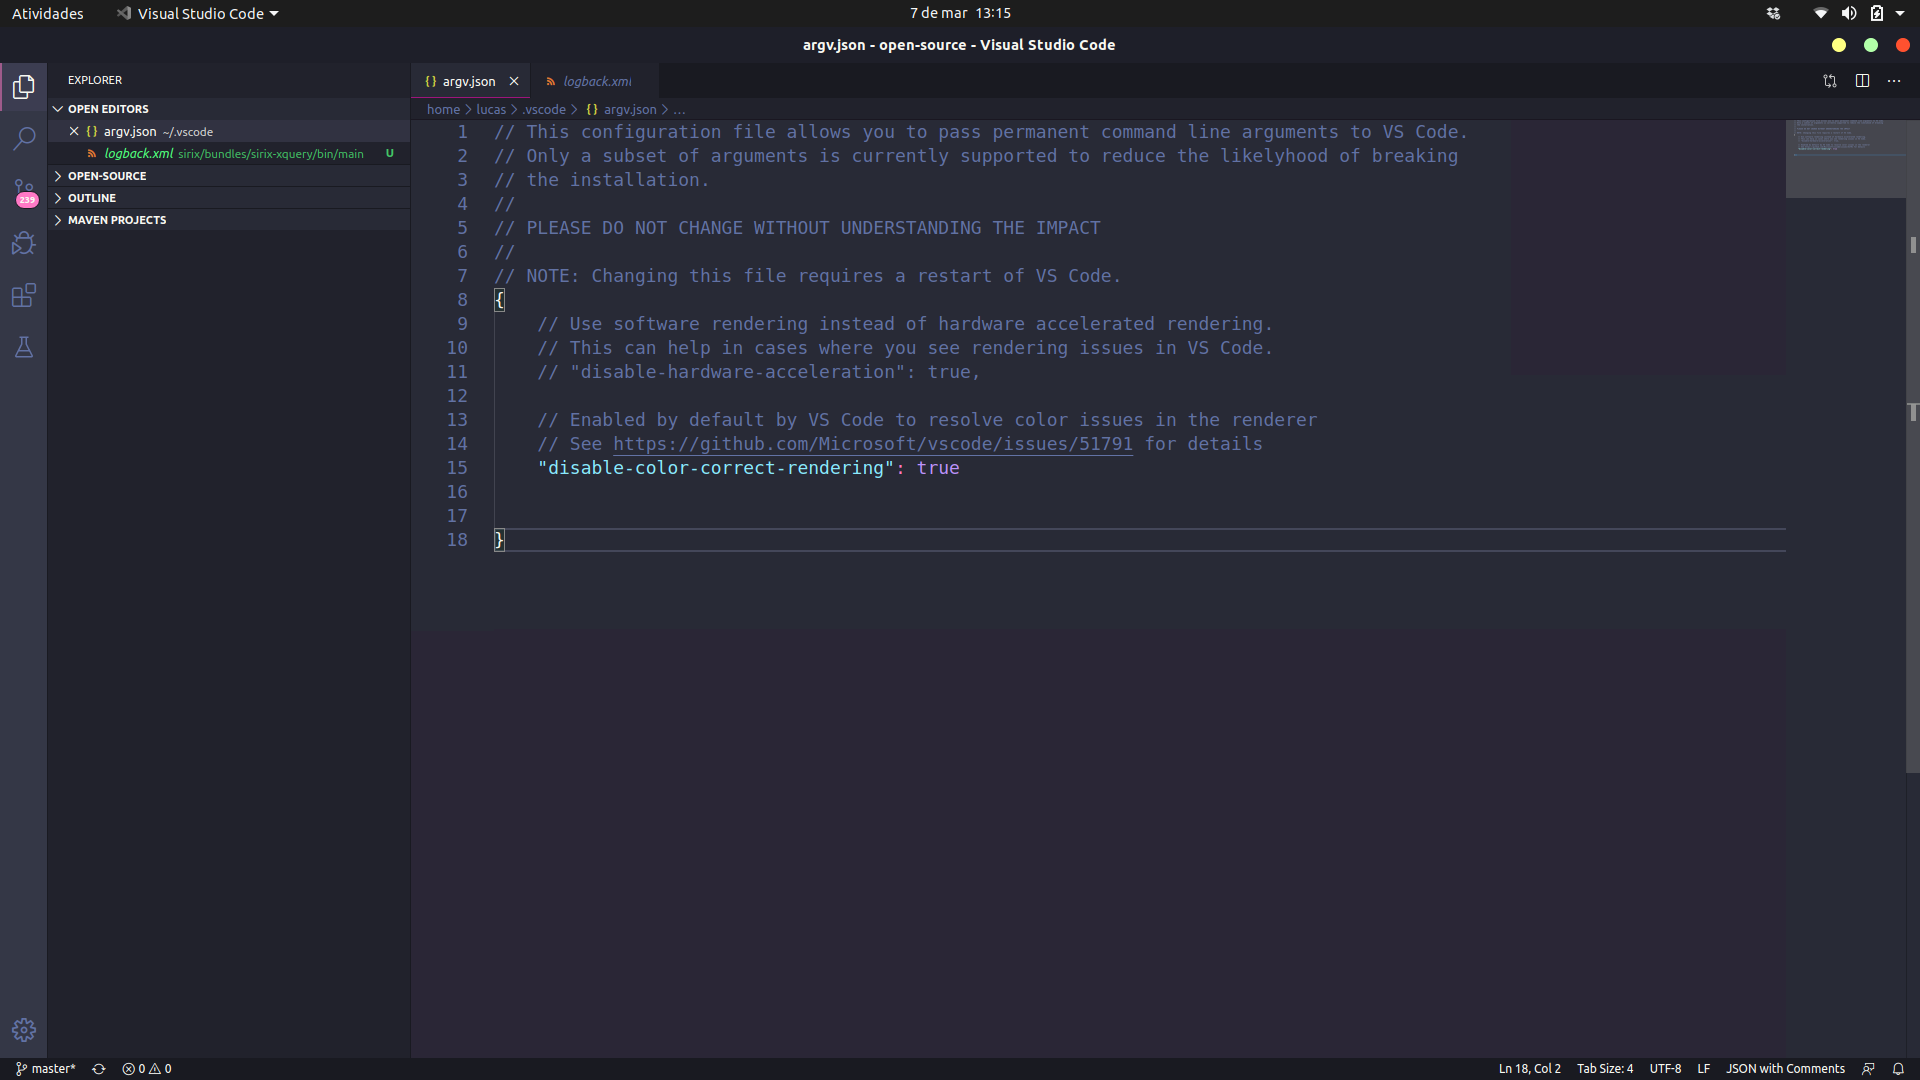1920x1080 pixels.
Task: Click the Split Editor icon
Action: coord(1862,81)
